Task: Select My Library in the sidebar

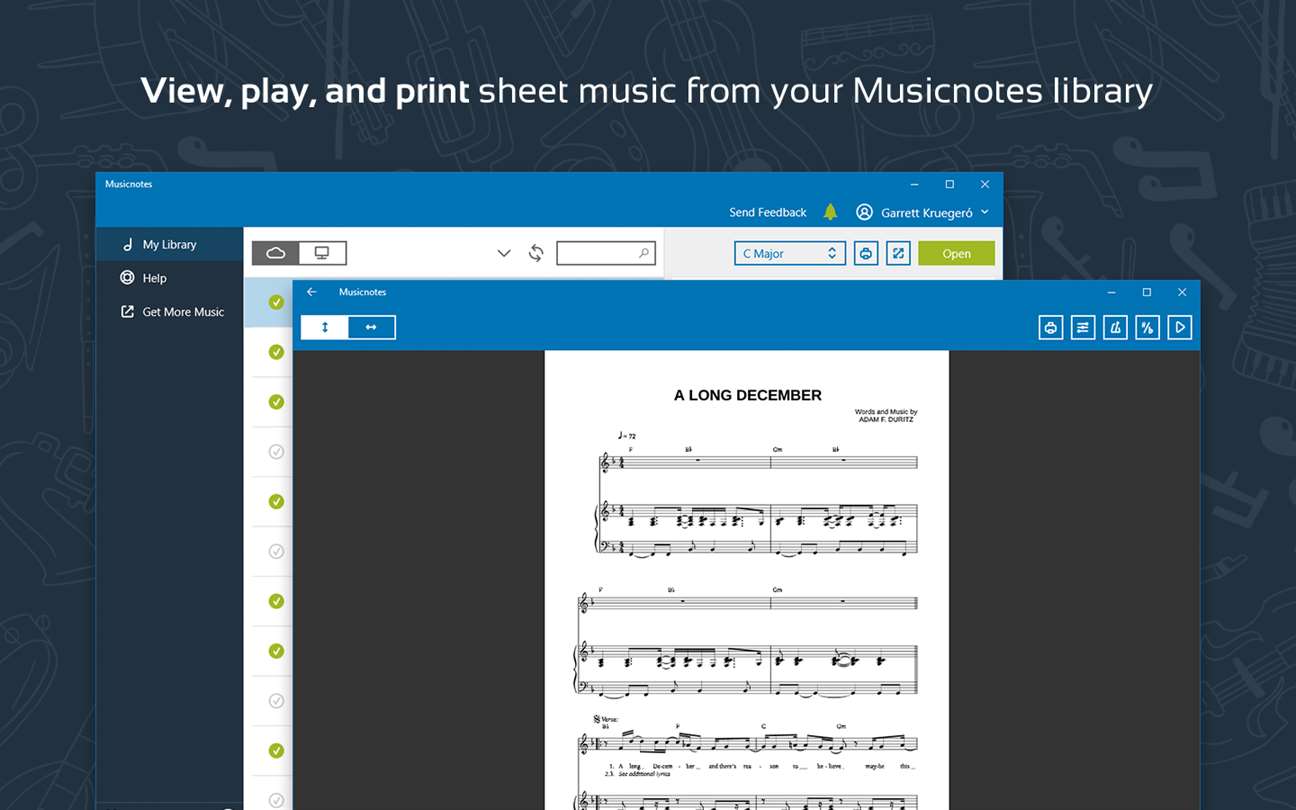Action: 170,244
